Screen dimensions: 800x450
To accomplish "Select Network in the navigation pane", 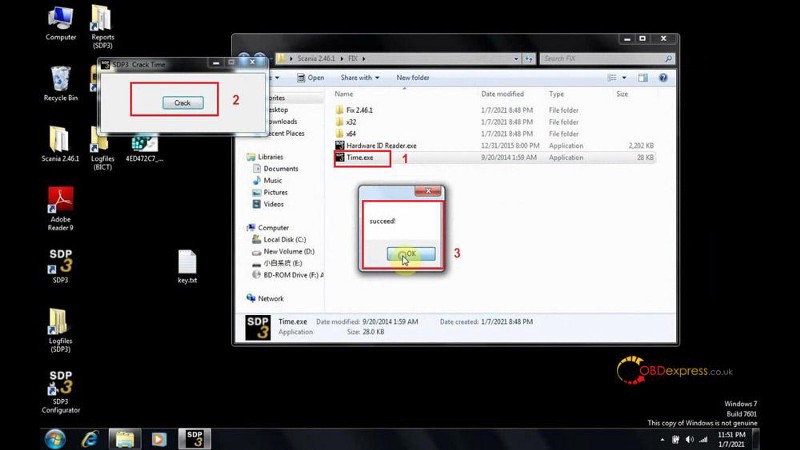I will (x=265, y=298).
